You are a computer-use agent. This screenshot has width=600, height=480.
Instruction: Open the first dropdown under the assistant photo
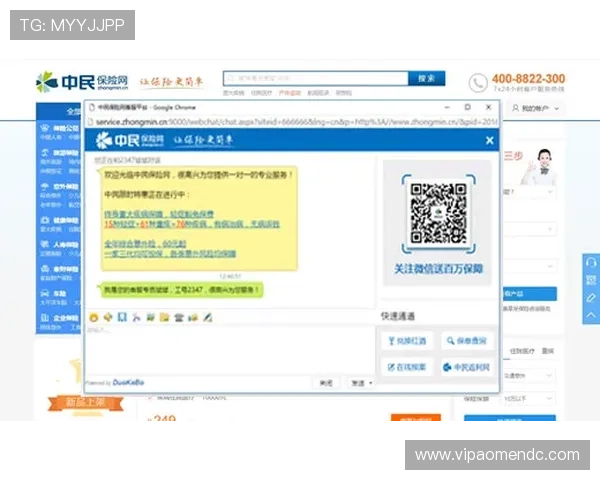(529, 191)
